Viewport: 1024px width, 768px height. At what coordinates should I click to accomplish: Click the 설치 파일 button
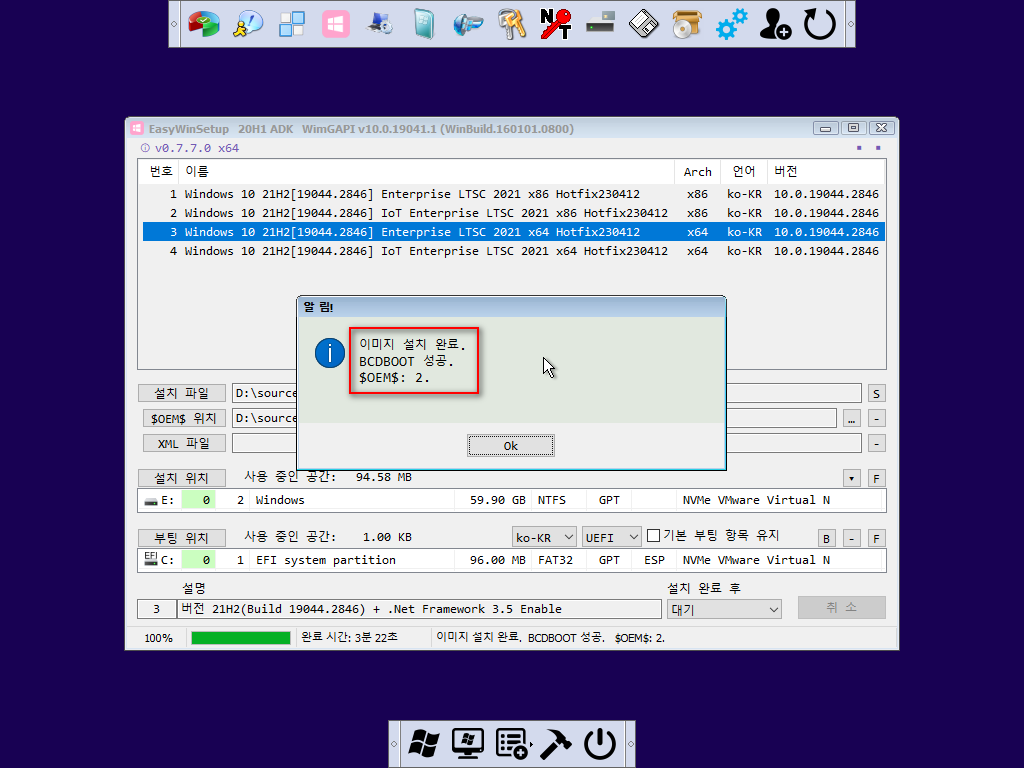coord(182,393)
